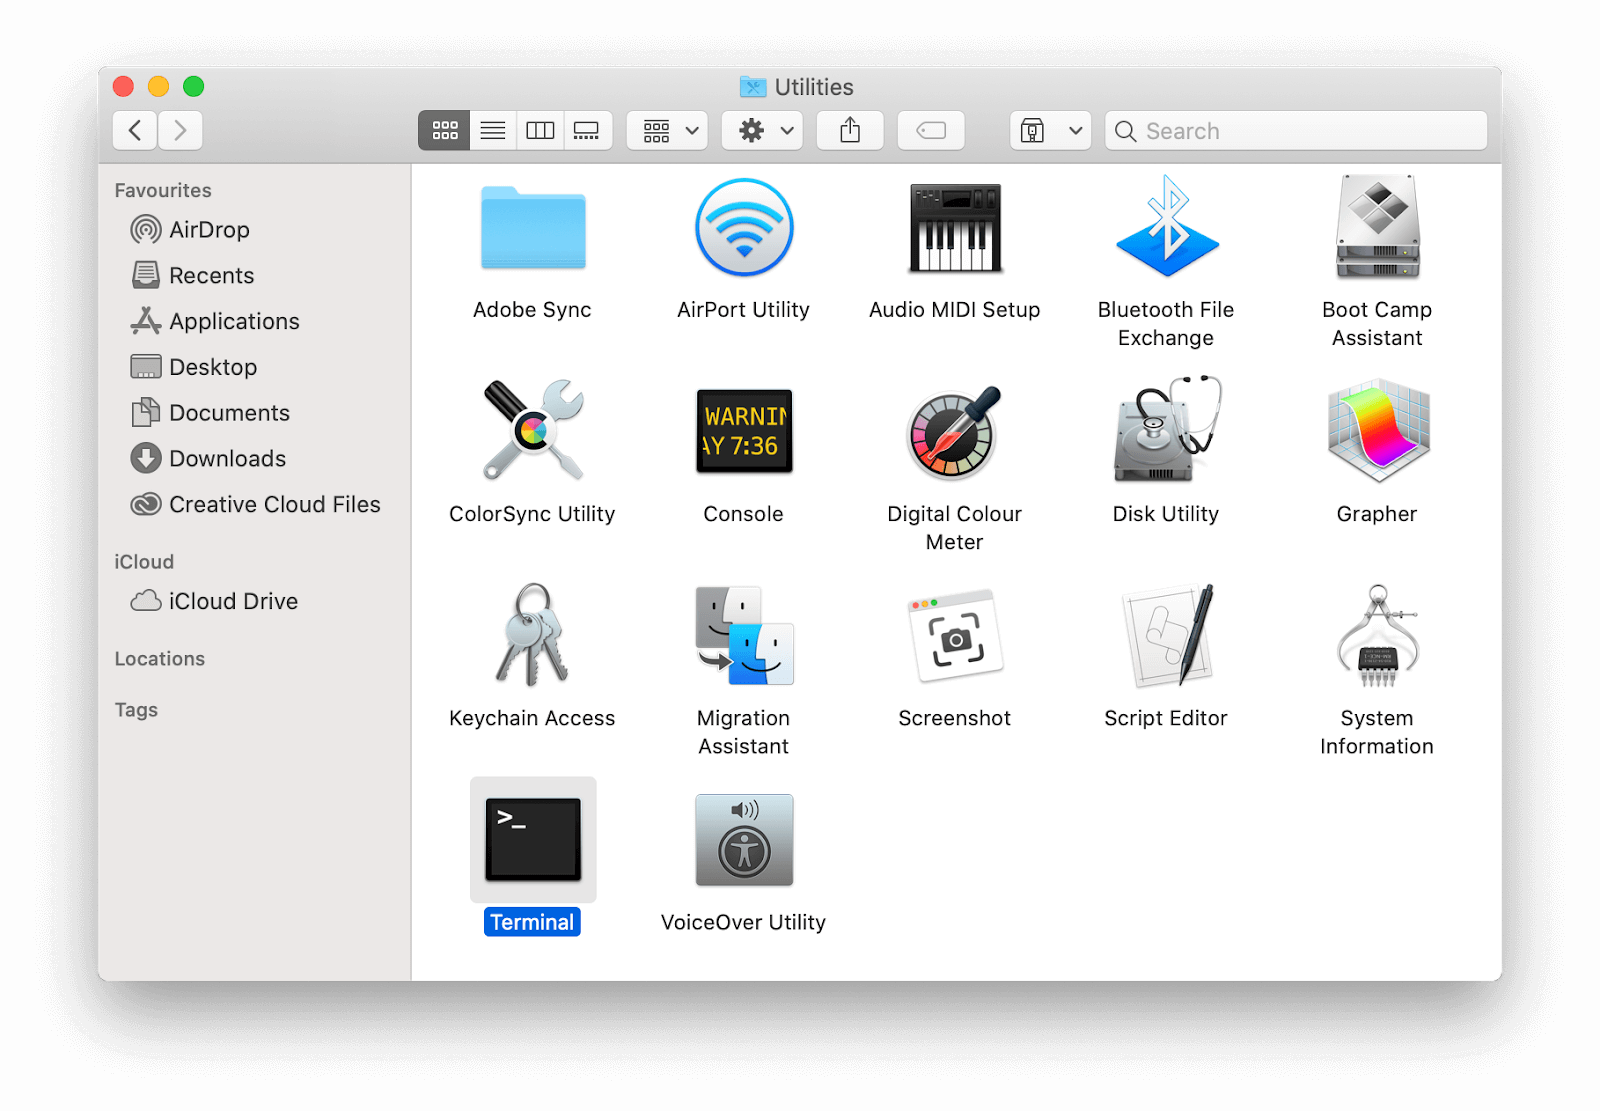
Task: Go forward with the right arrow button
Action: (180, 130)
